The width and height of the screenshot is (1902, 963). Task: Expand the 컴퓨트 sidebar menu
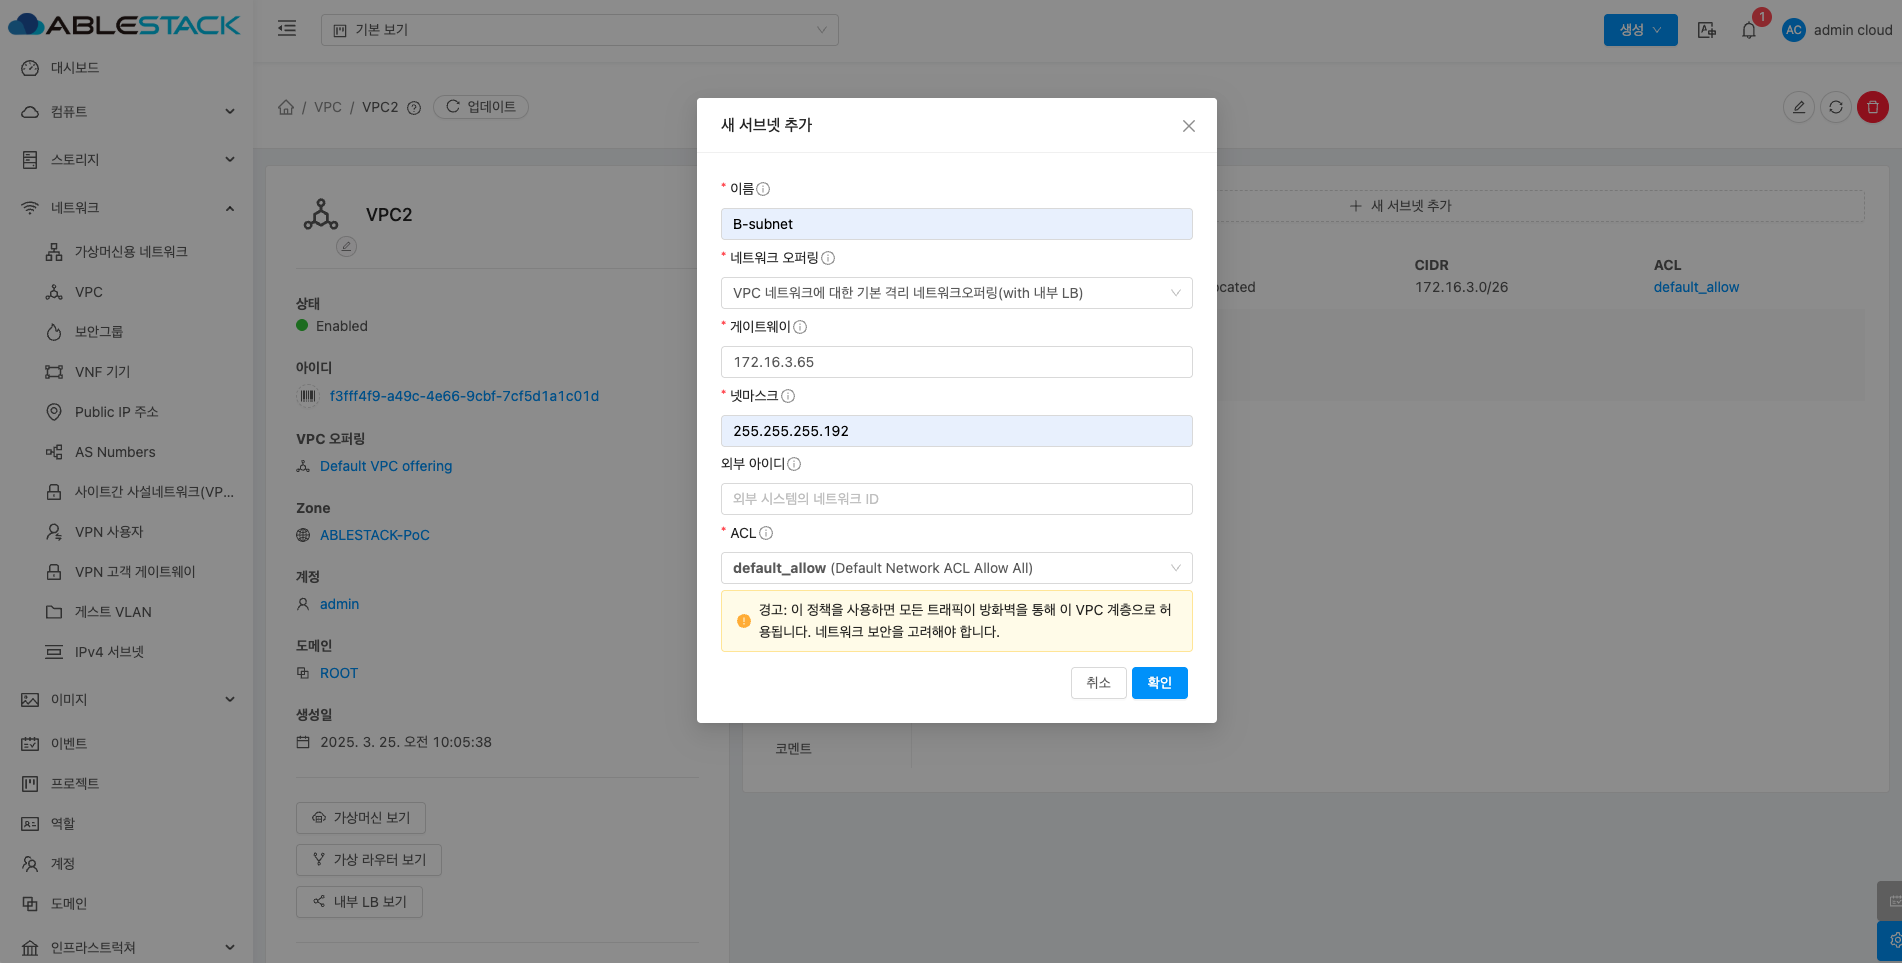[126, 112]
